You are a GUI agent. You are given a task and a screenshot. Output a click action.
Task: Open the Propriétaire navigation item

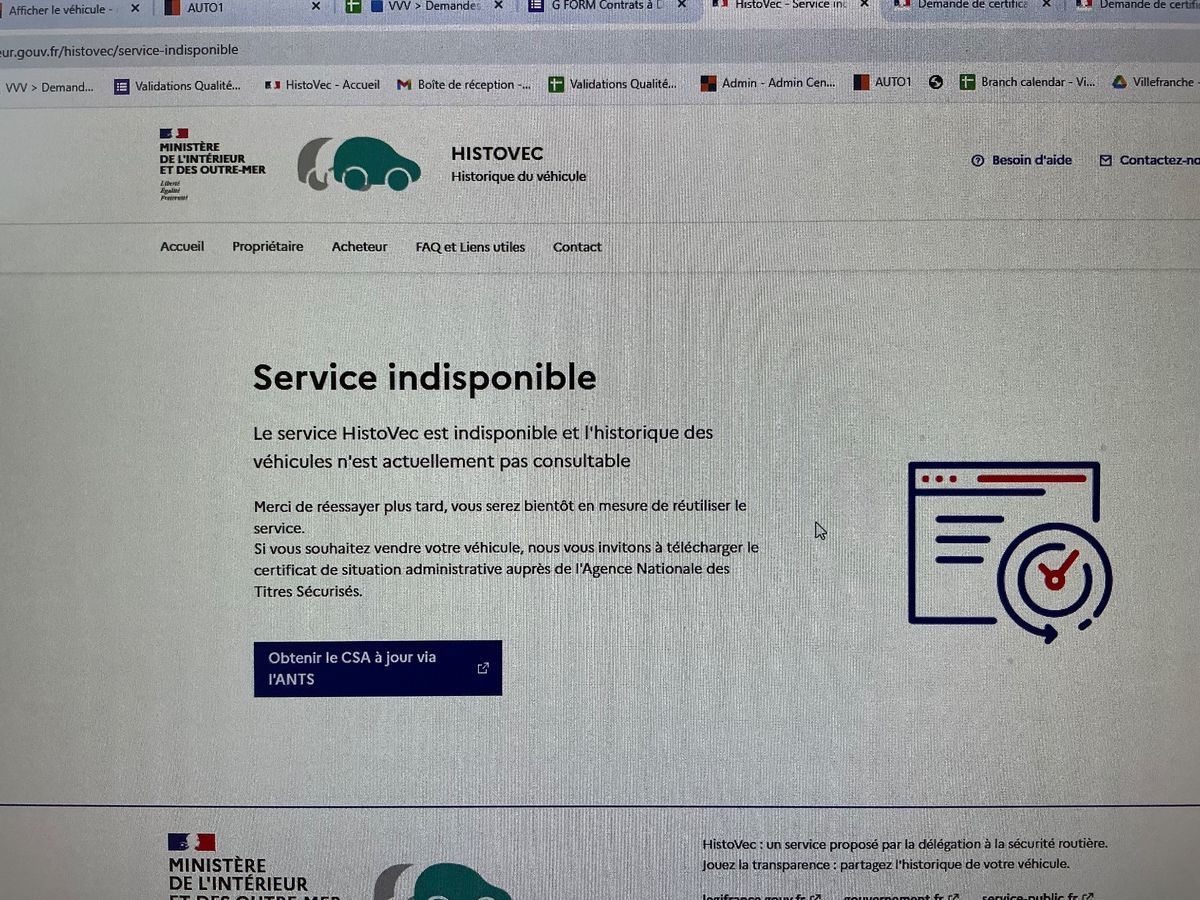tap(267, 246)
